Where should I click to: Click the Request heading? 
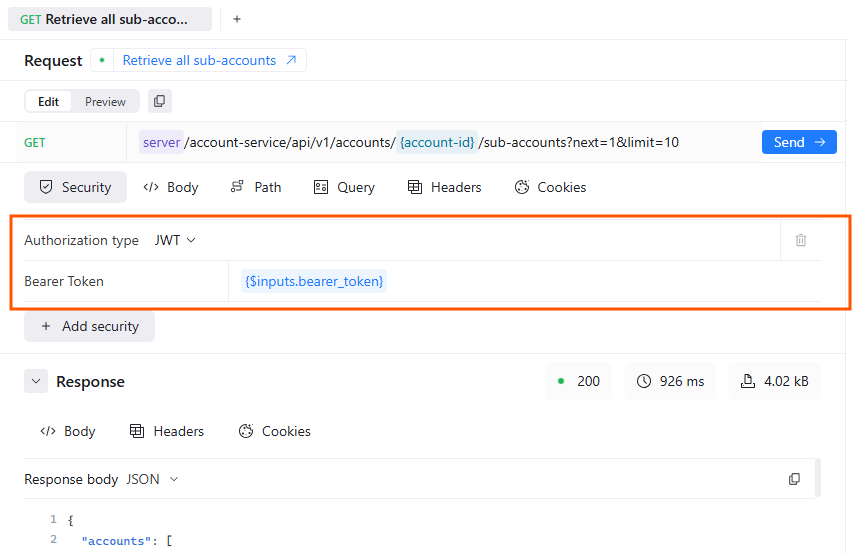coord(53,60)
